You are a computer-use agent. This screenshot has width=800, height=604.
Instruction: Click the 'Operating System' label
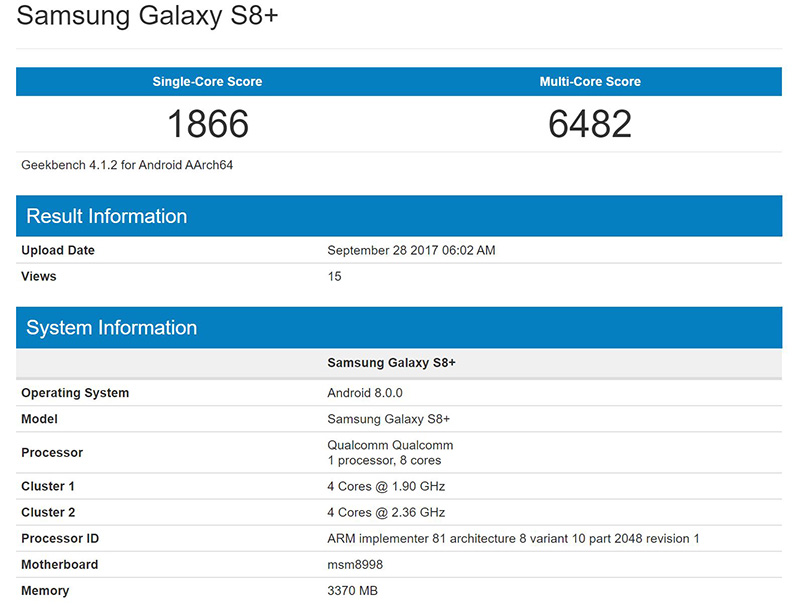tap(75, 393)
